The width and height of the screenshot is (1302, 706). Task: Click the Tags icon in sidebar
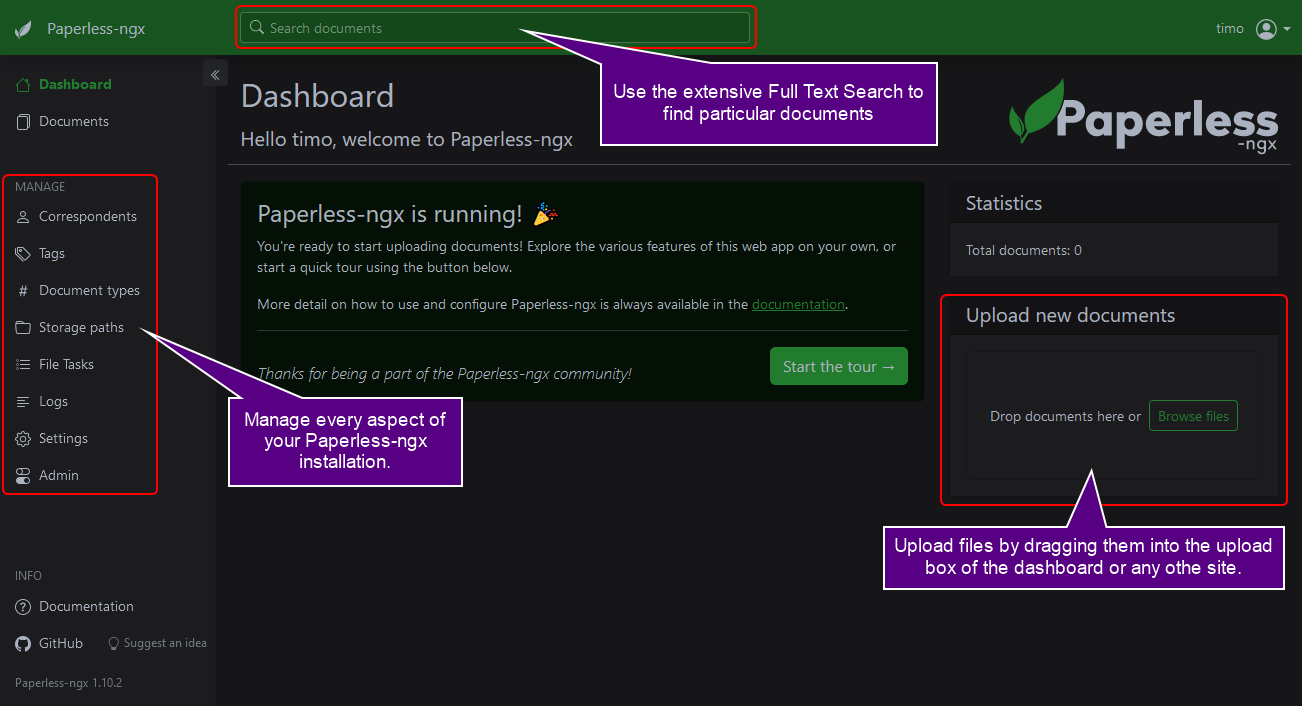click(x=23, y=254)
